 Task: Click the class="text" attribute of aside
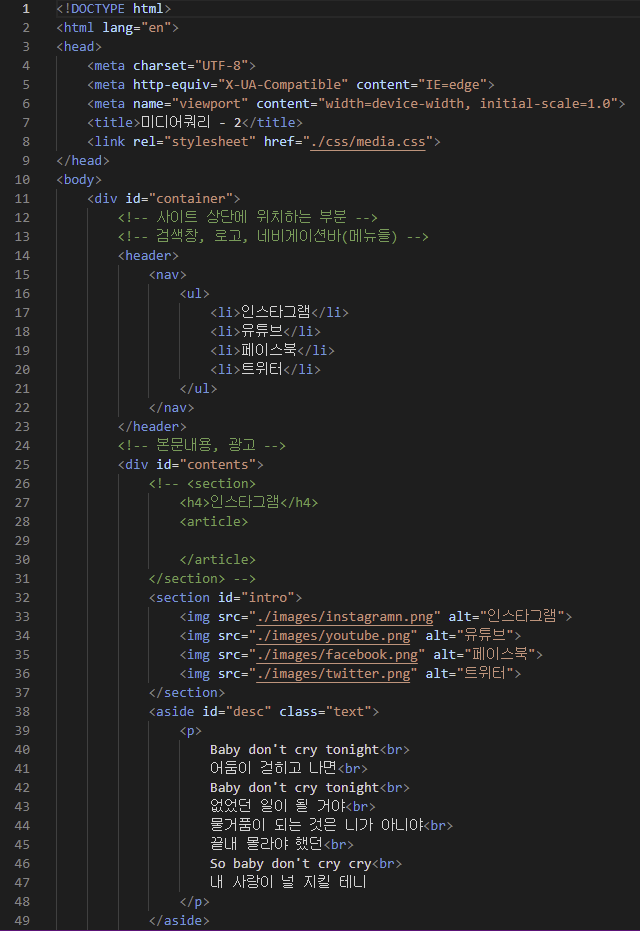point(325,712)
